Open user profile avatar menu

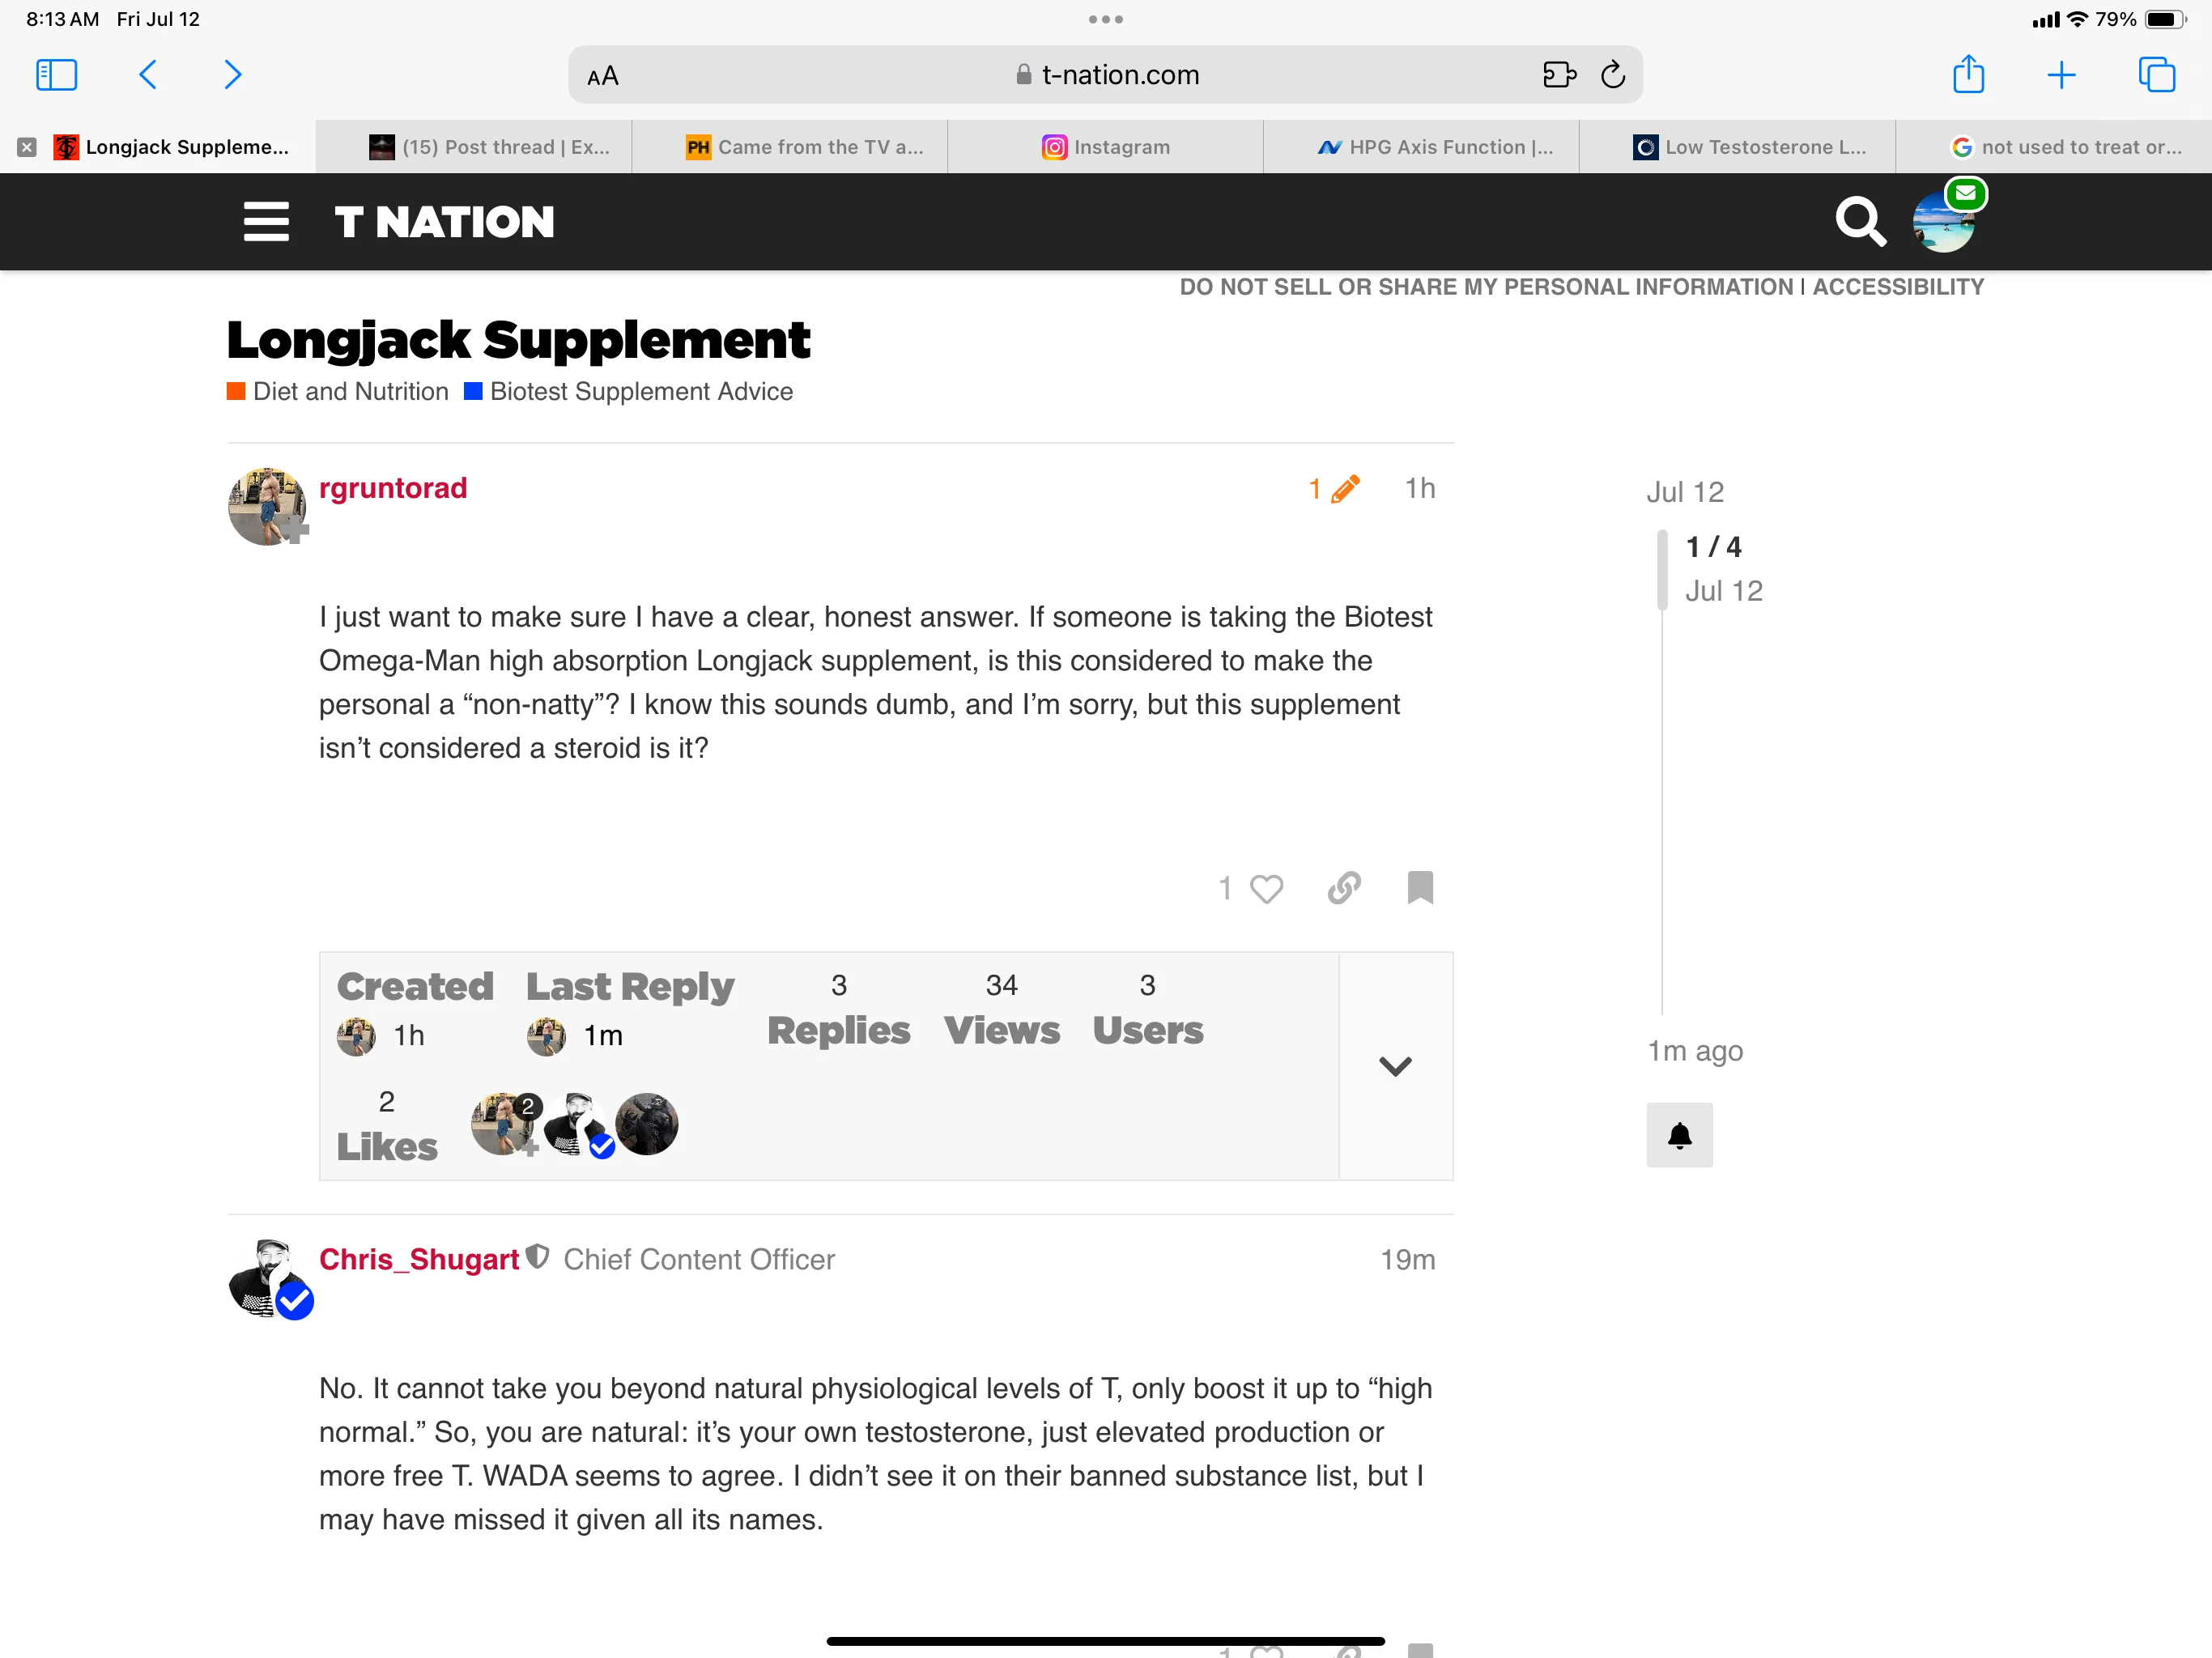pos(1942,222)
